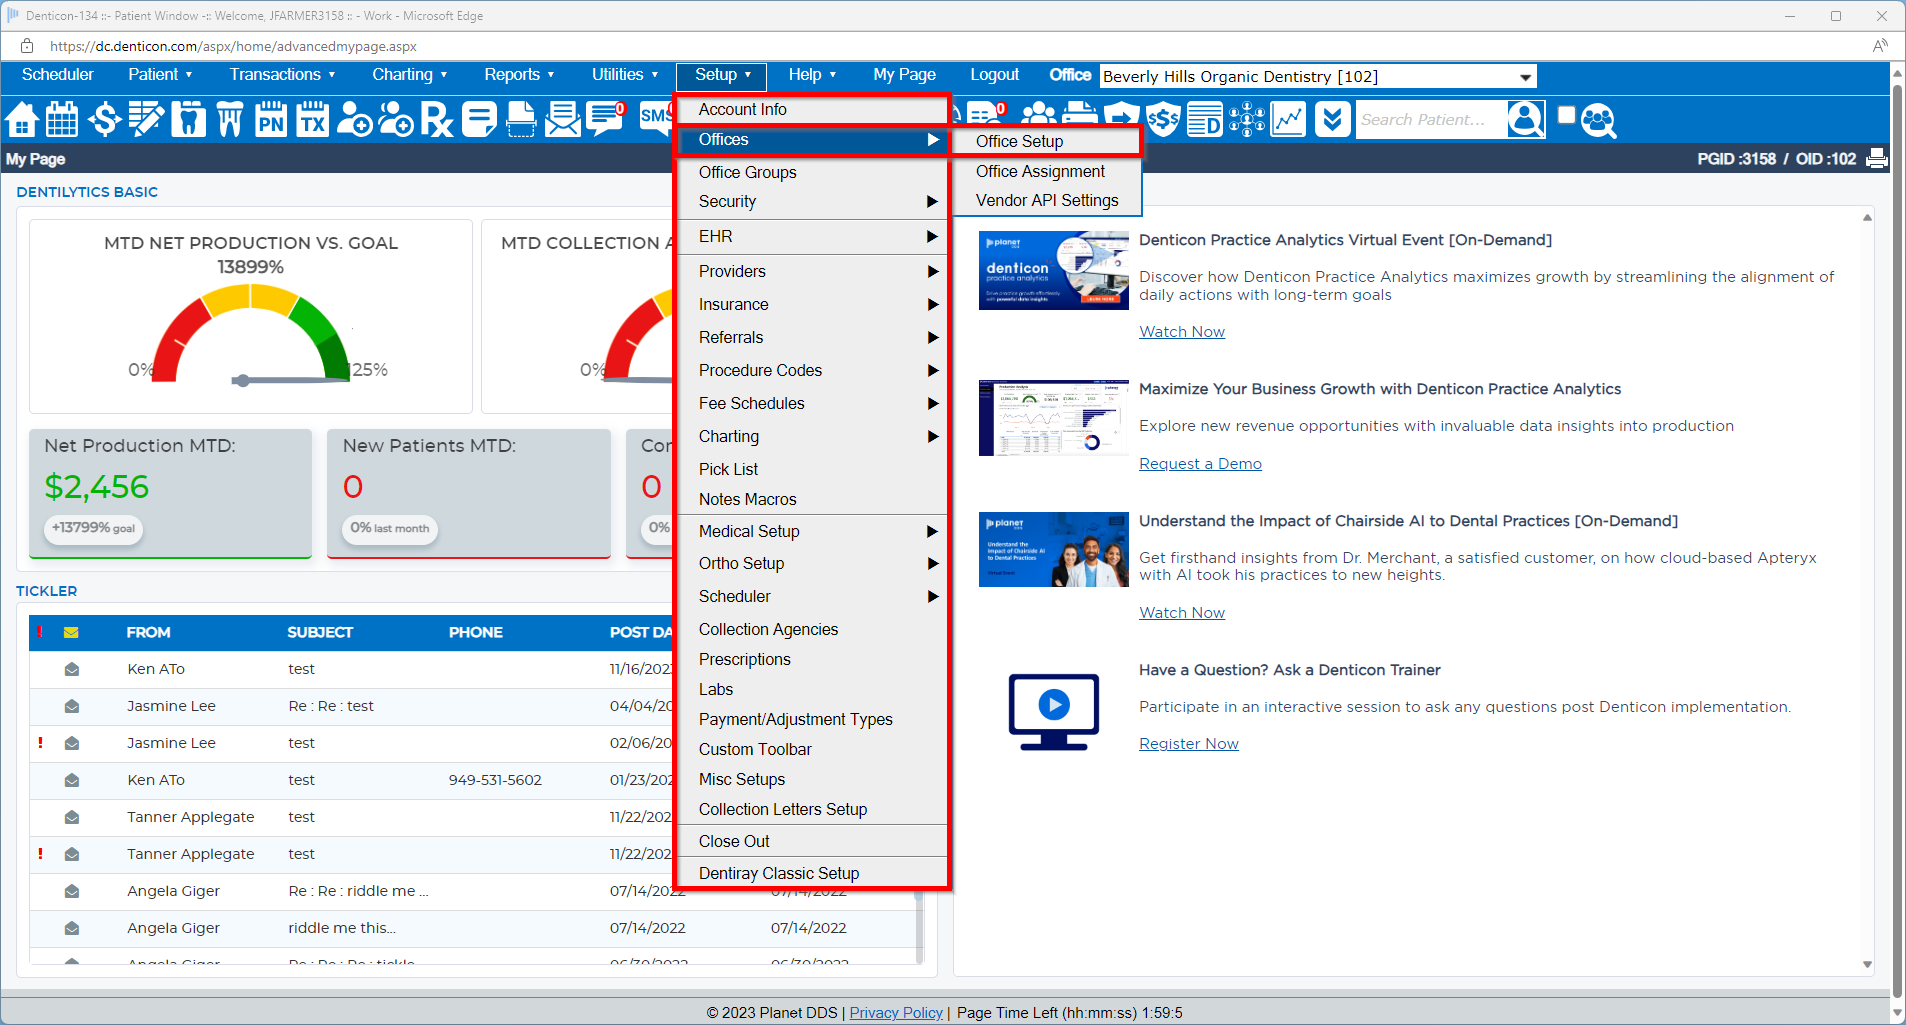Screen dimensions: 1906x1025
Task: Open the Utilities dropdown menu
Action: coord(625,74)
